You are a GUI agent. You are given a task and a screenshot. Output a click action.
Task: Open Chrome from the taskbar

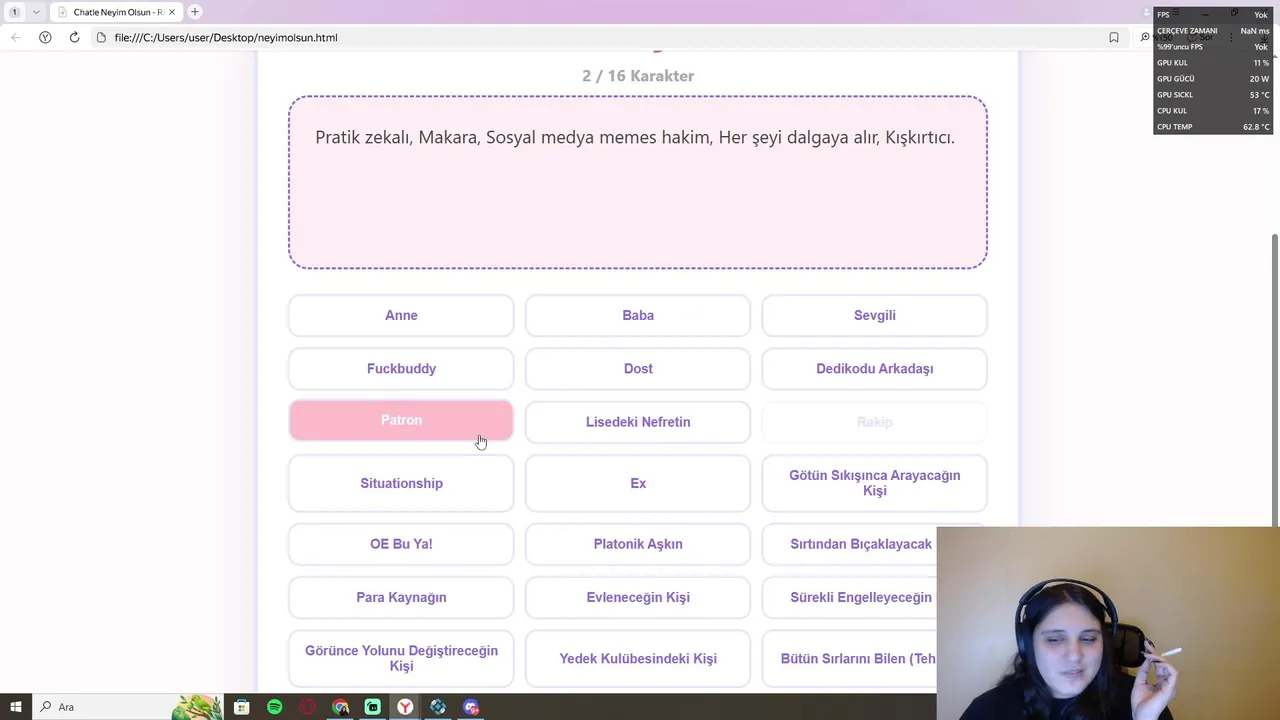340,707
